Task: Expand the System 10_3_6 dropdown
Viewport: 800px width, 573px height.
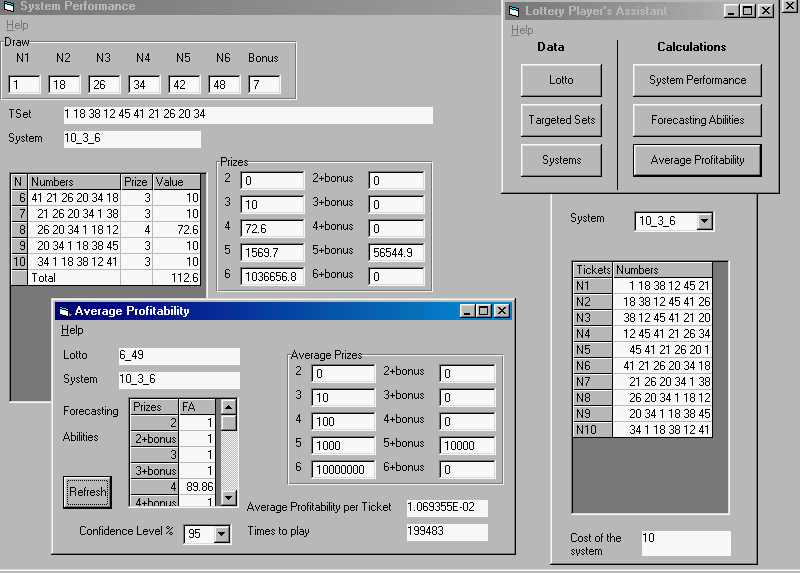Action: click(705, 221)
